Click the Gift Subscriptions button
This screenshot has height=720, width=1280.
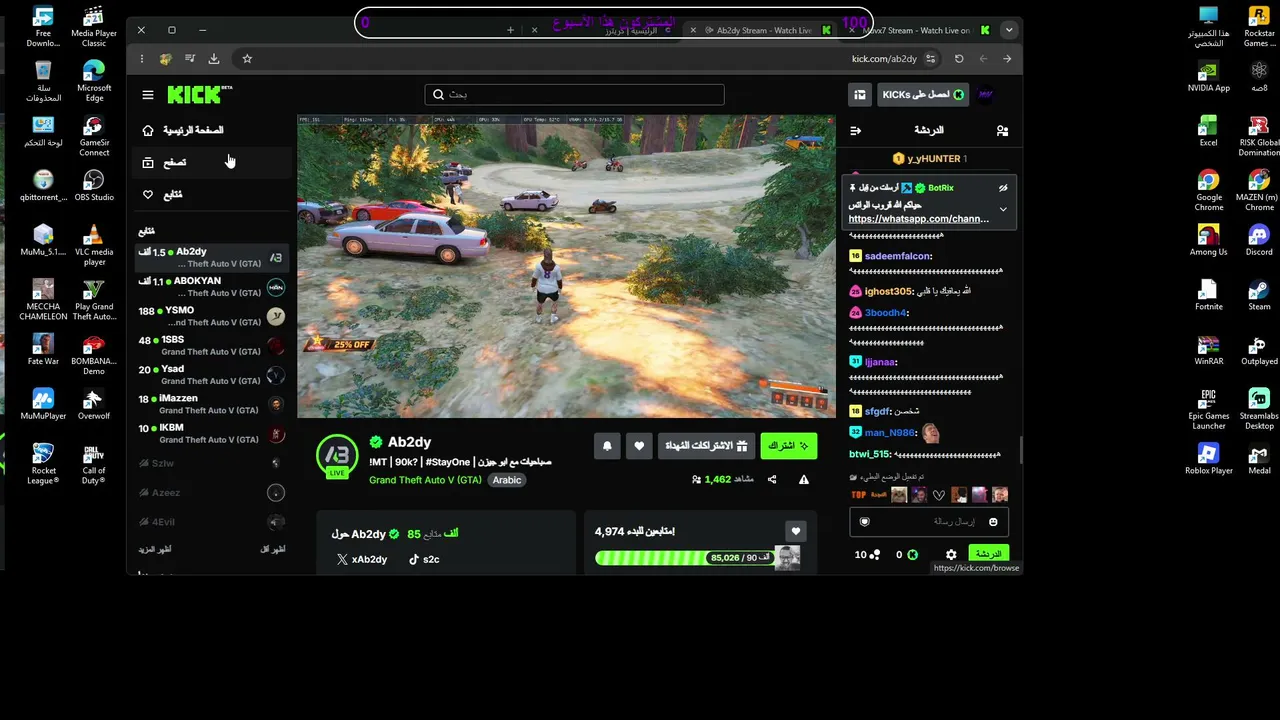click(x=706, y=446)
